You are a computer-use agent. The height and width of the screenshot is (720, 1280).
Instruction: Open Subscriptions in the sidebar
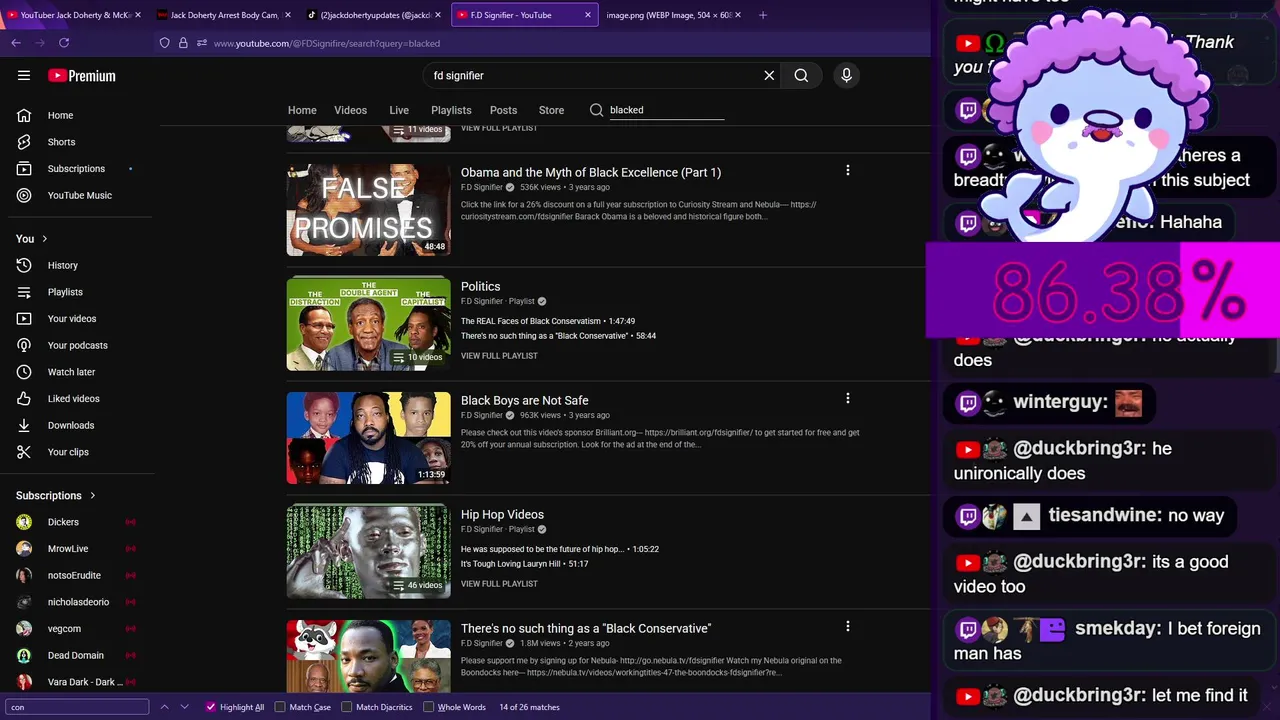tap(76, 169)
